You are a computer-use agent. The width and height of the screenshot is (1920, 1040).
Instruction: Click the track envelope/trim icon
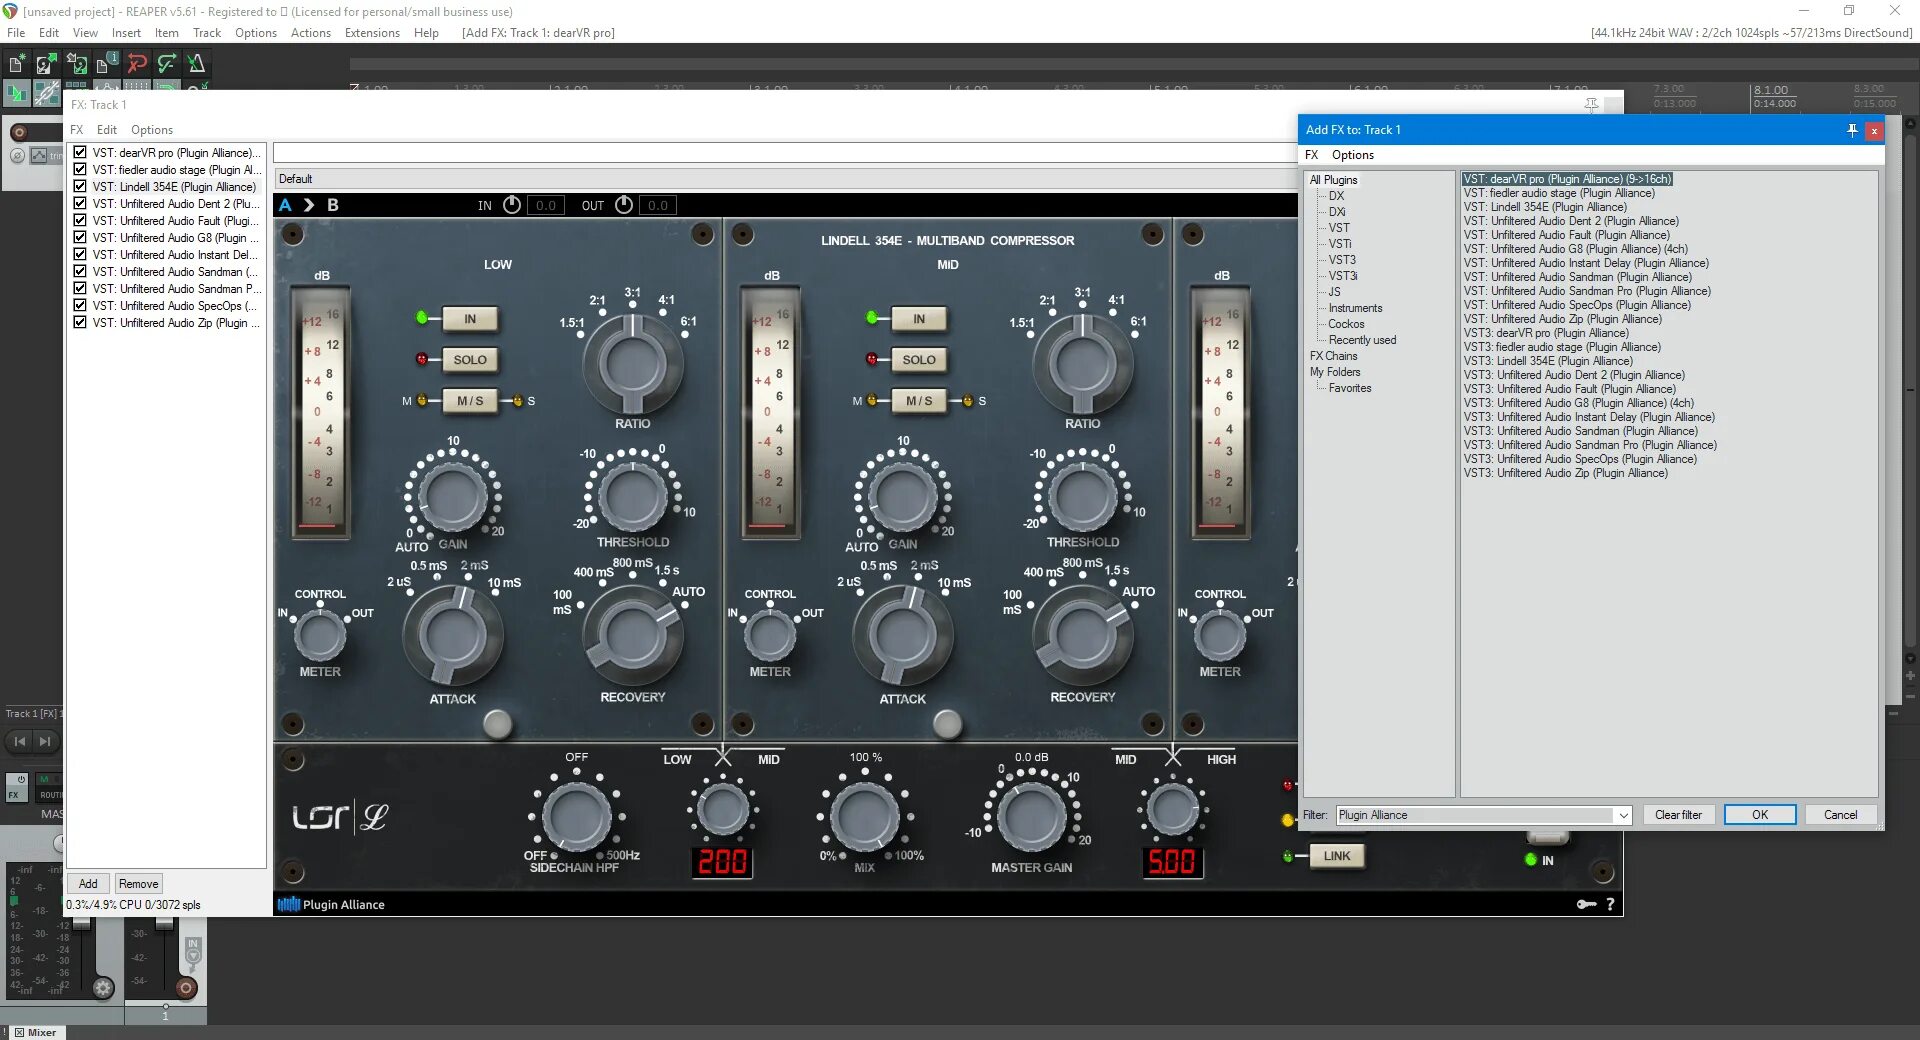click(x=39, y=156)
